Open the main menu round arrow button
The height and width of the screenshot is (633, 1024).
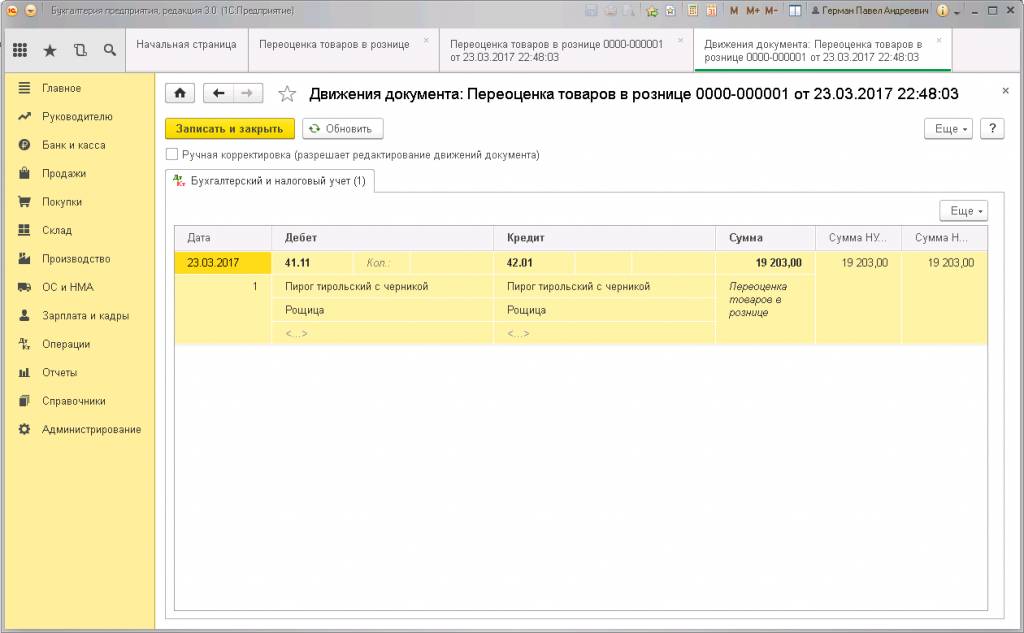click(31, 10)
